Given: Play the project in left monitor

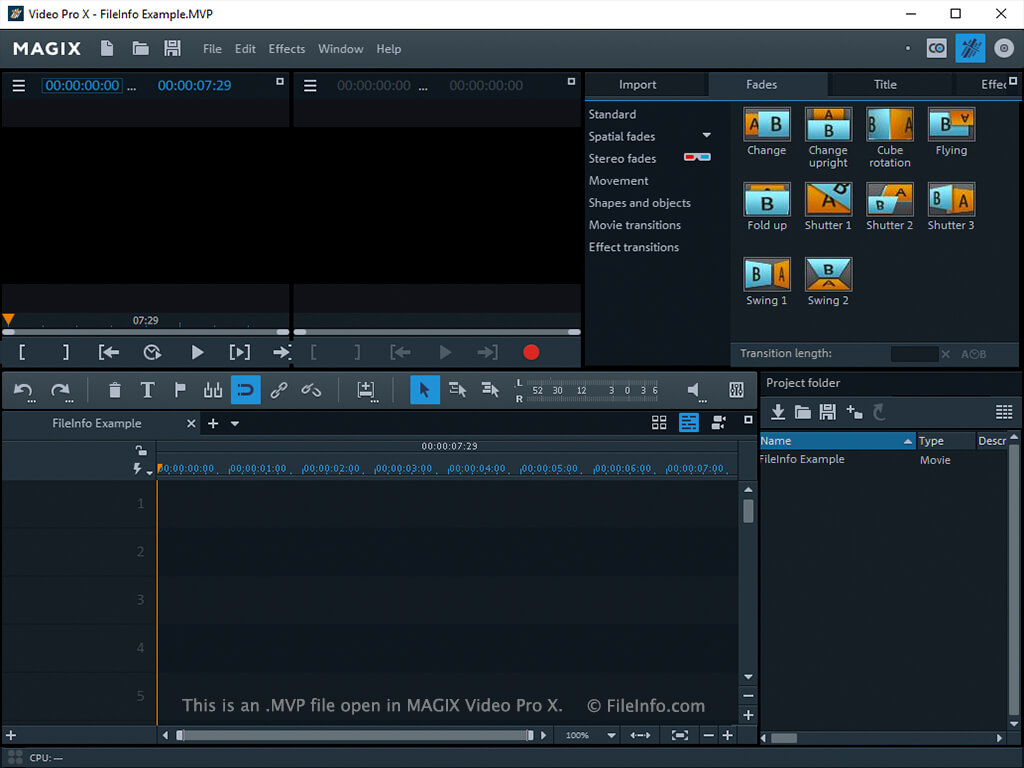Looking at the screenshot, I should coord(197,353).
